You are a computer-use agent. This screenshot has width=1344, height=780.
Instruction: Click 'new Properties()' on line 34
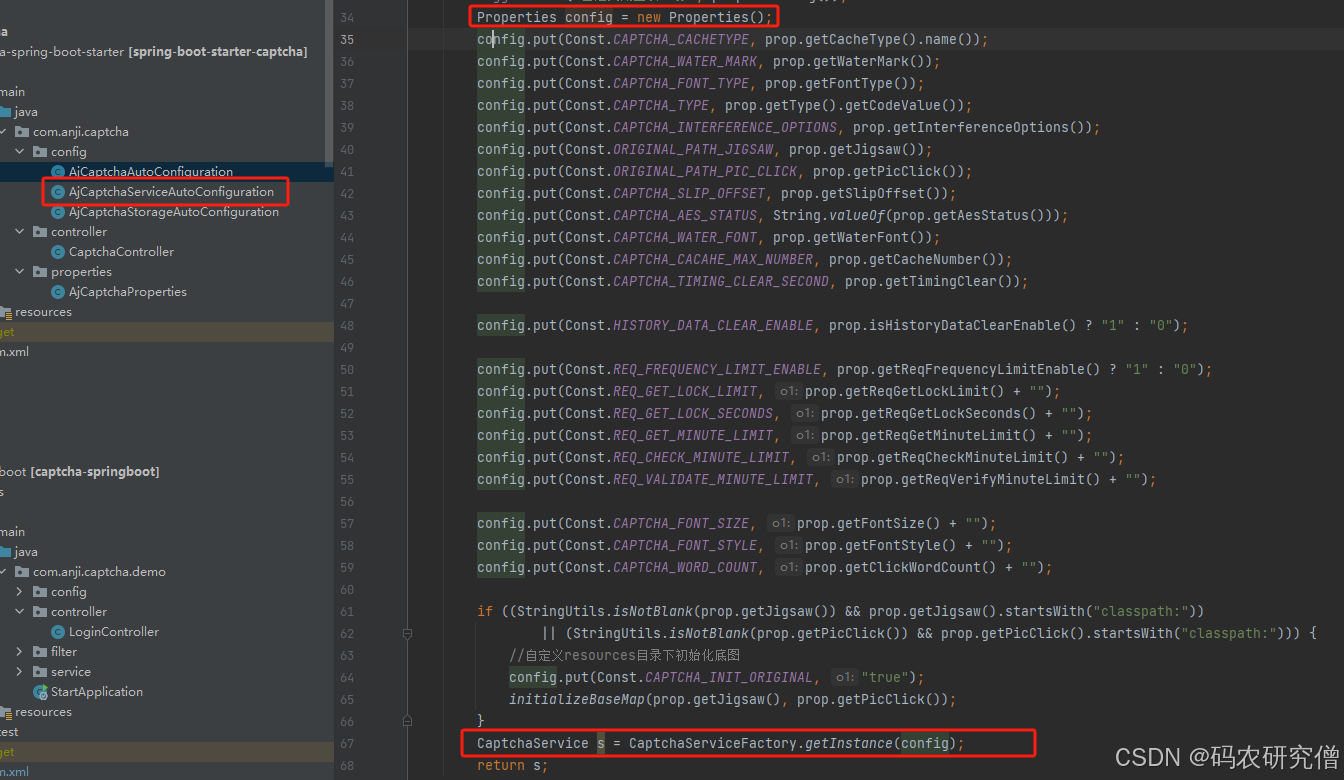pos(701,18)
